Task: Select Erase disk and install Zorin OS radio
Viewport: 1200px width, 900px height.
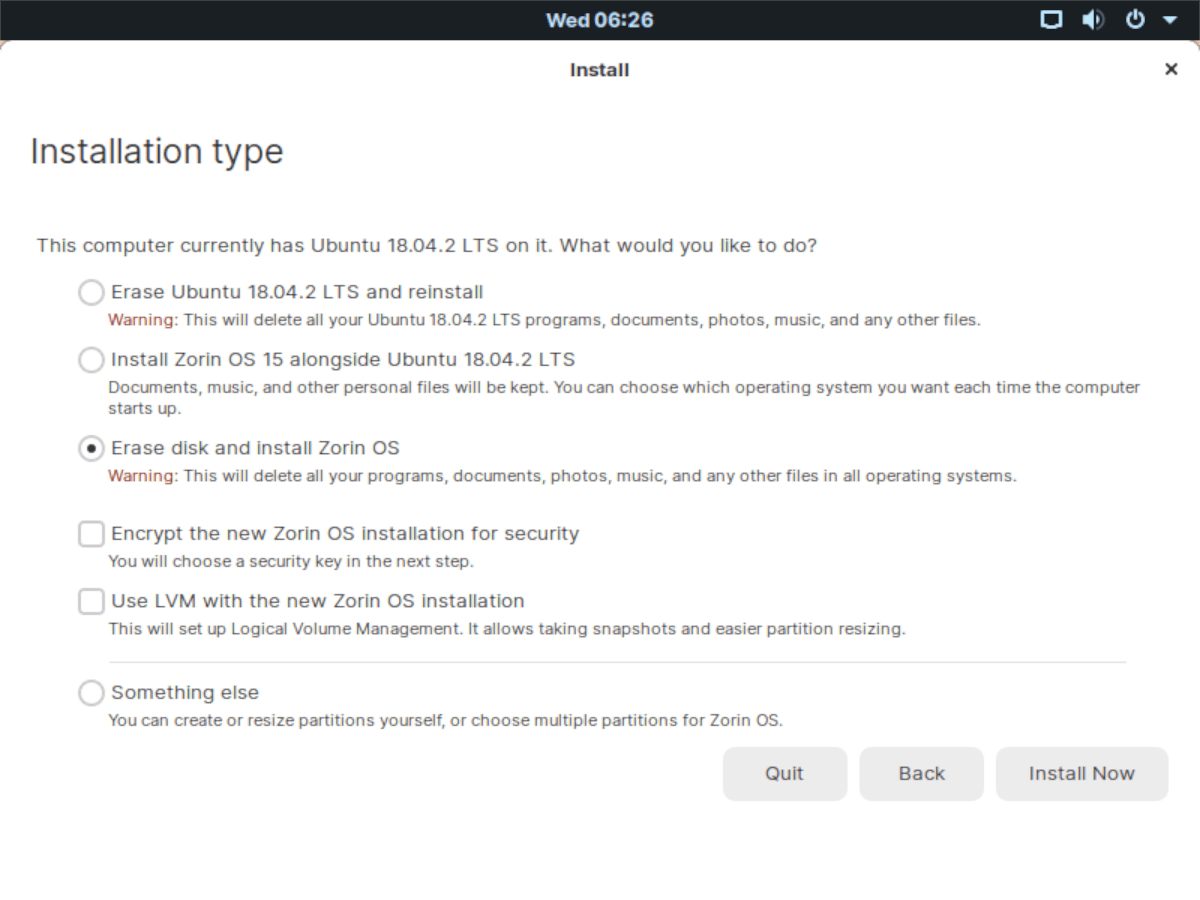Action: (91, 449)
